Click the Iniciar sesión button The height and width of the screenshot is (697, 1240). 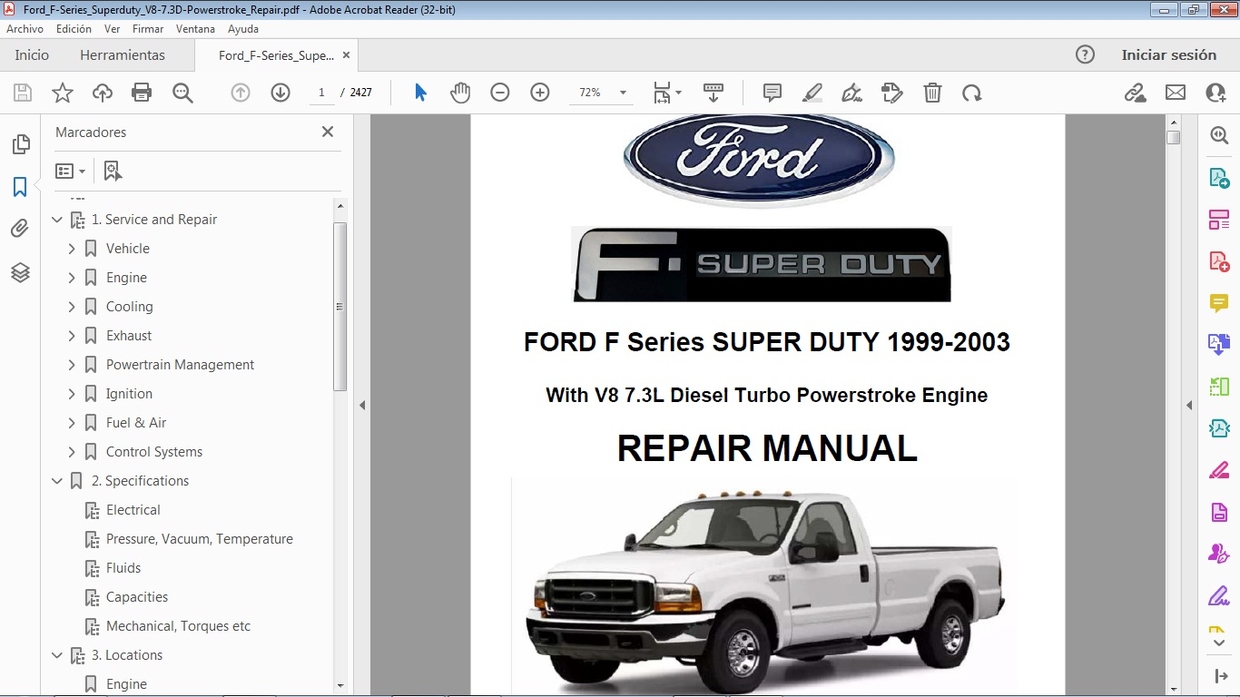(x=1170, y=55)
